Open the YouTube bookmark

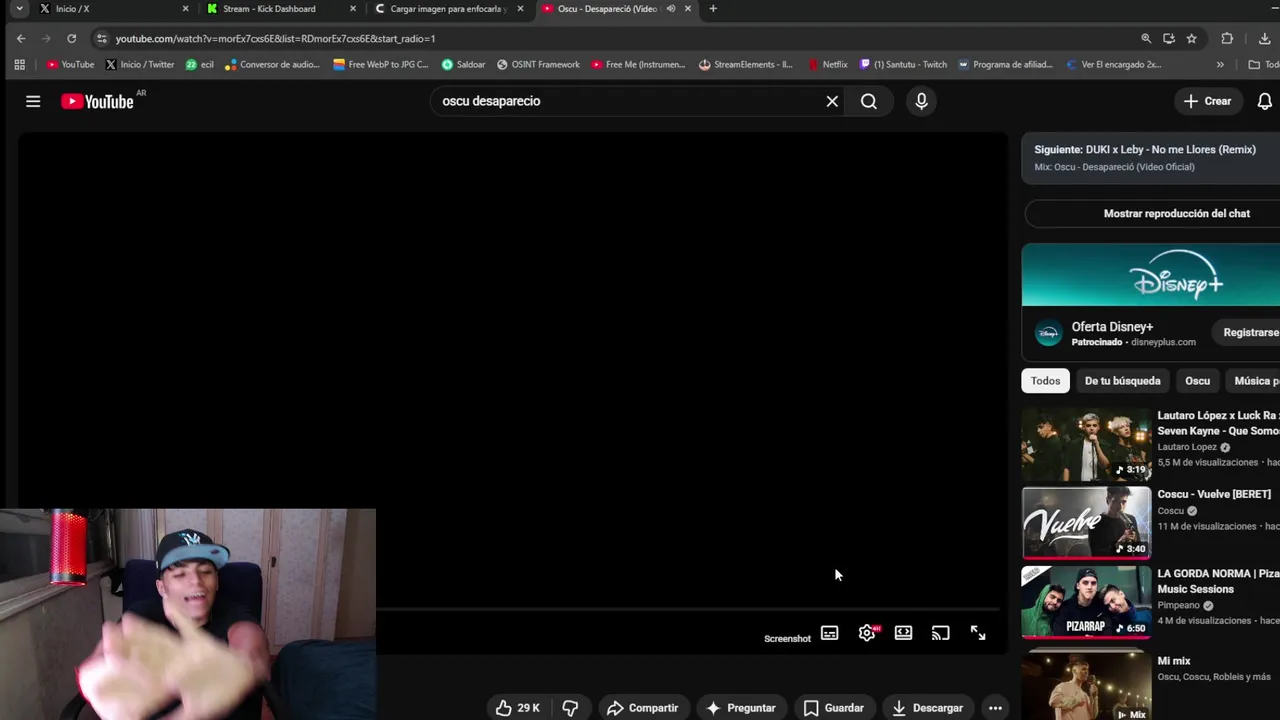70,65
